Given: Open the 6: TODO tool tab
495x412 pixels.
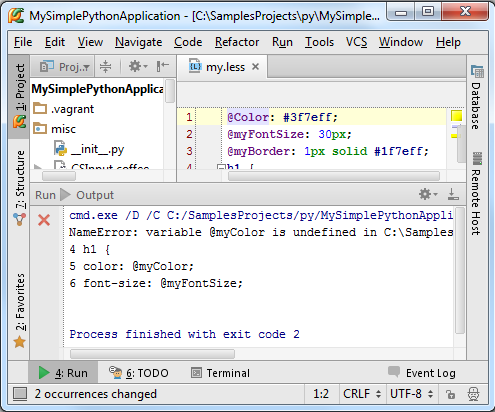Looking at the screenshot, I should pyautogui.click(x=139, y=373).
